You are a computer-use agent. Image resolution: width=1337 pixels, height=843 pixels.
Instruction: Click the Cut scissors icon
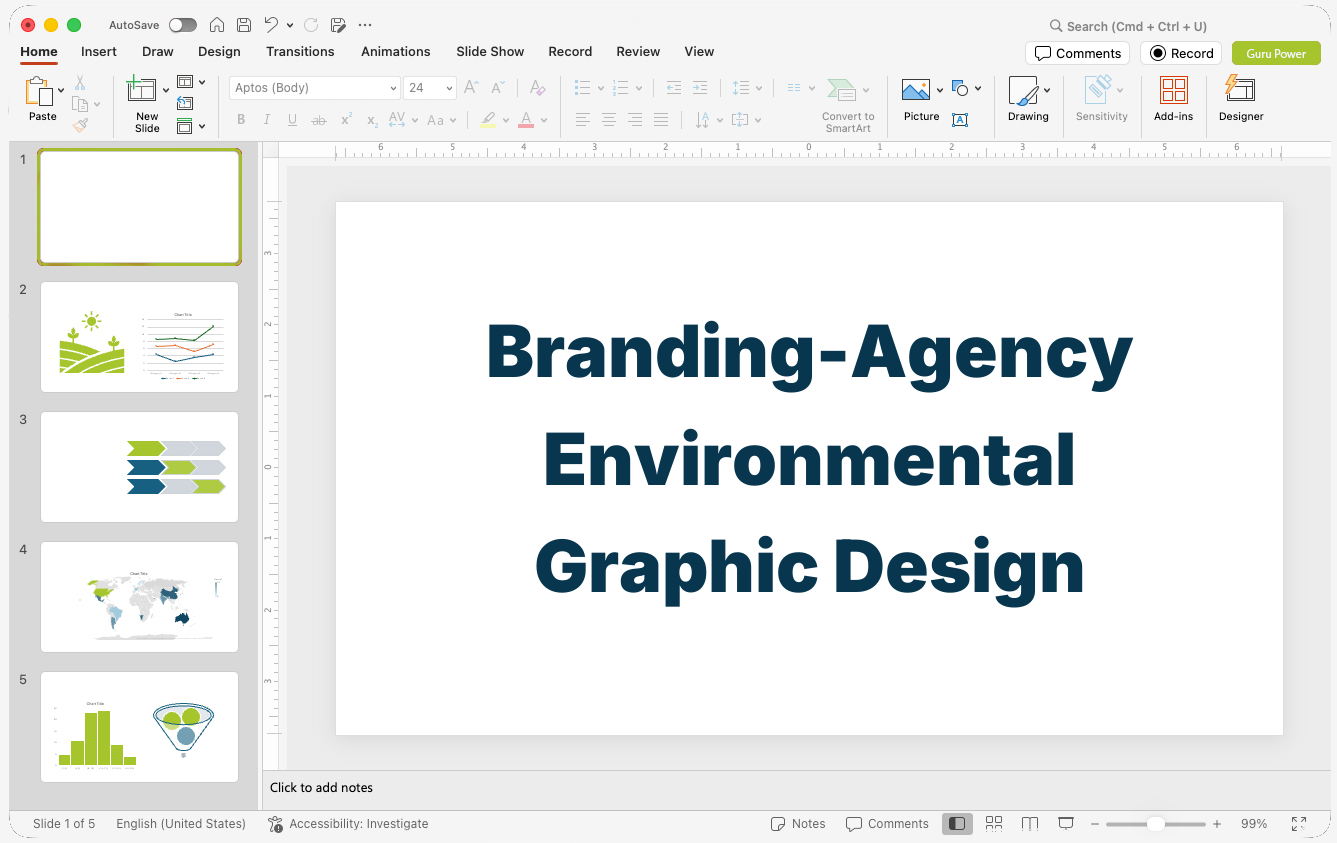click(x=80, y=83)
